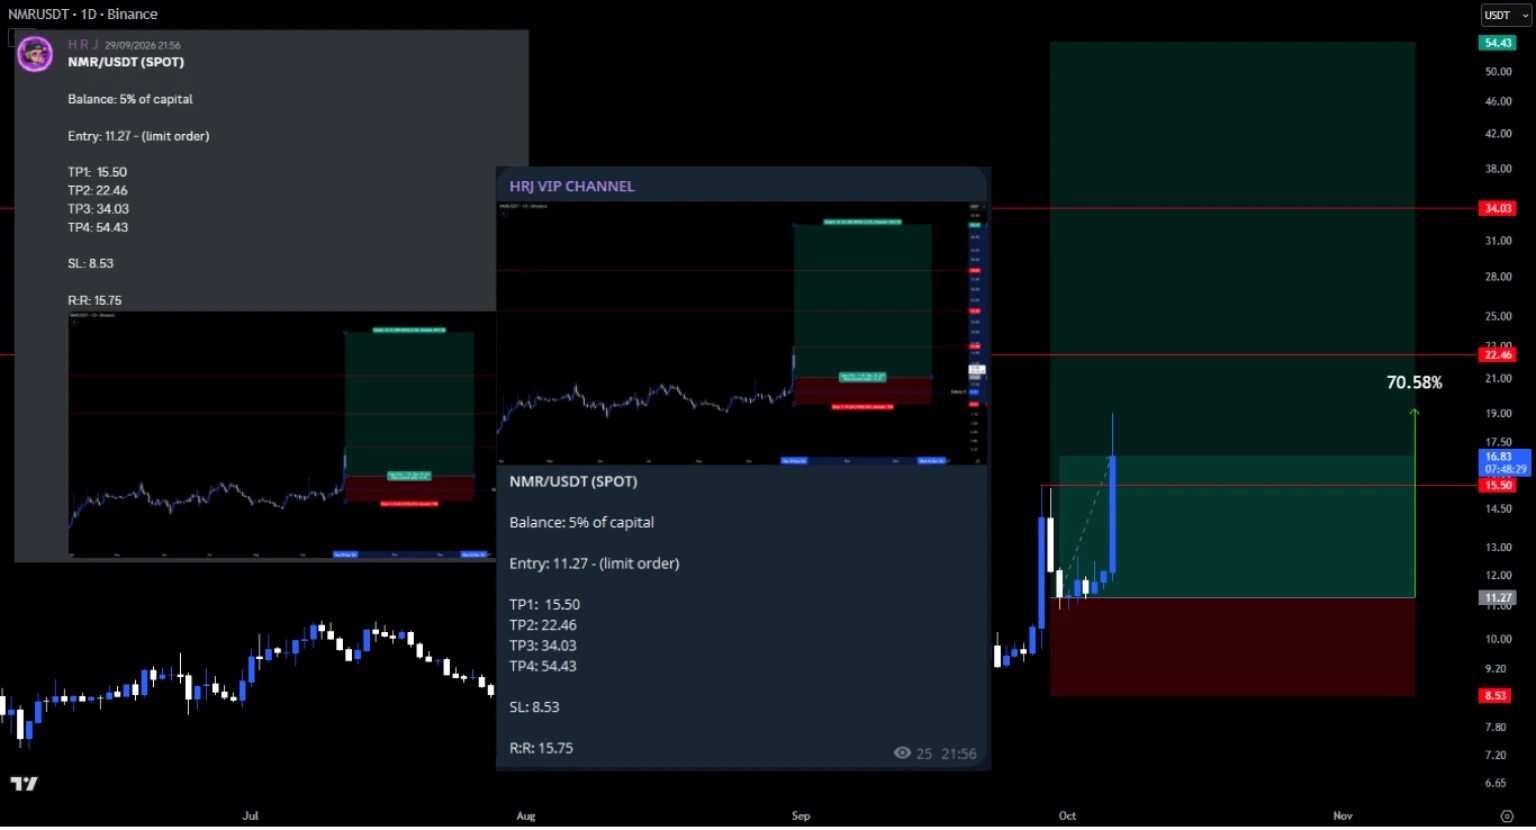
Task: Click the blue 16.83 current price label
Action: (1505, 462)
